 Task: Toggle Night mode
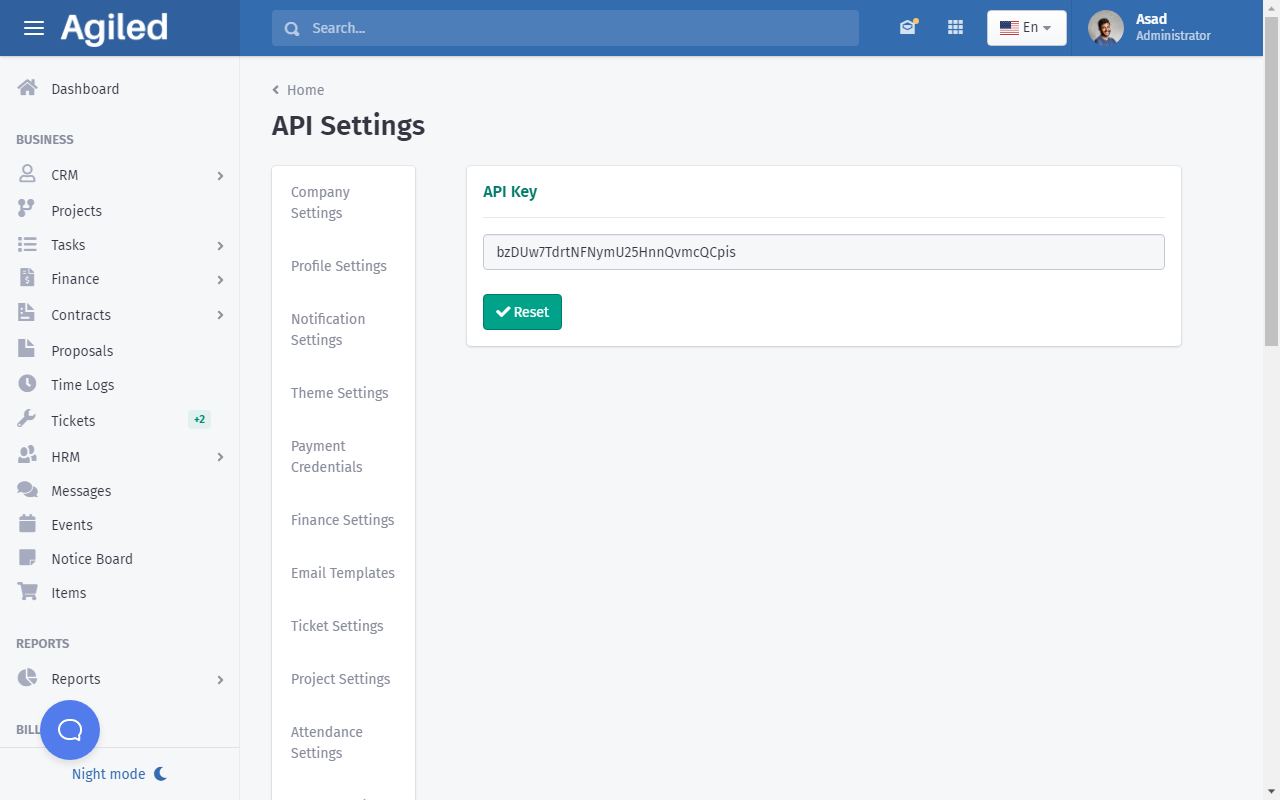click(119, 774)
